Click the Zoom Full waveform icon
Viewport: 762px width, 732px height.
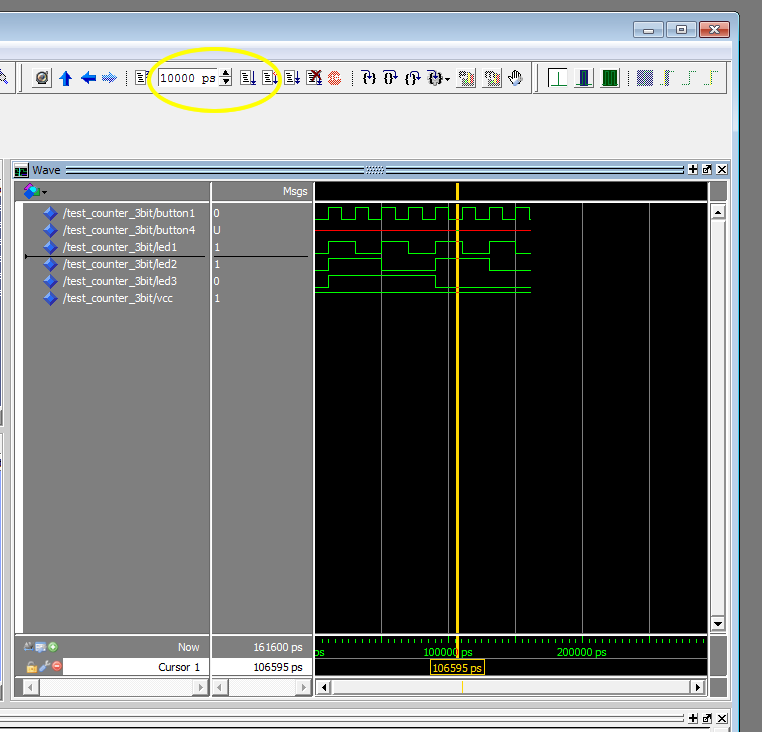(x=610, y=78)
